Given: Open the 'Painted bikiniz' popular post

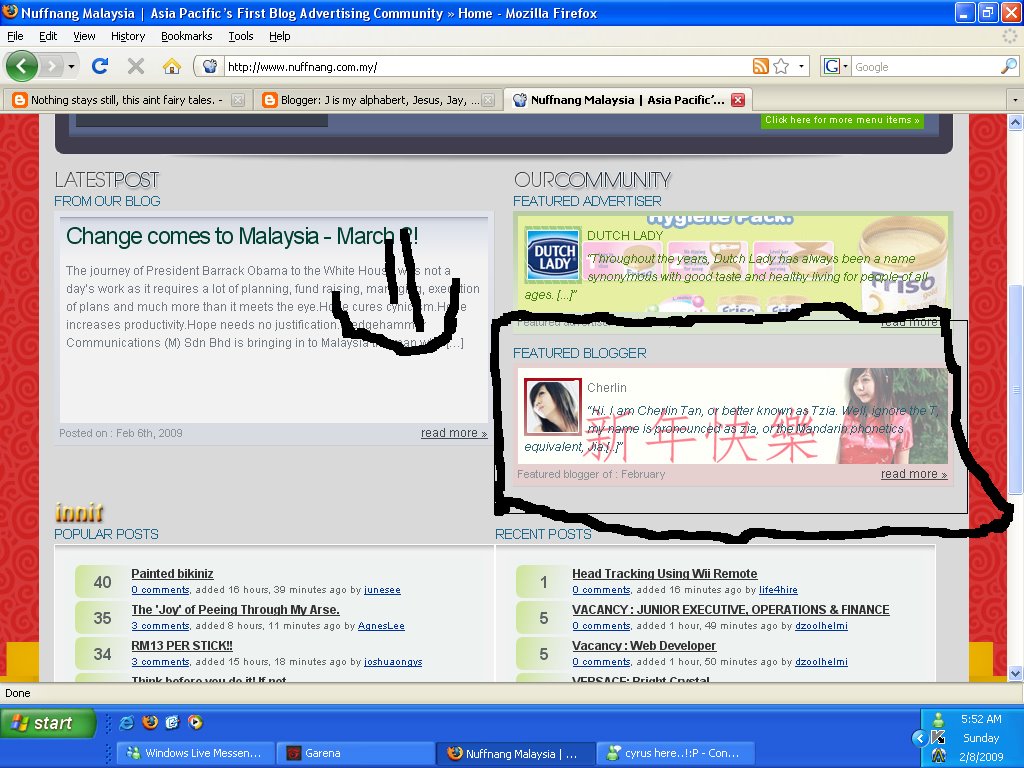Looking at the screenshot, I should point(172,573).
